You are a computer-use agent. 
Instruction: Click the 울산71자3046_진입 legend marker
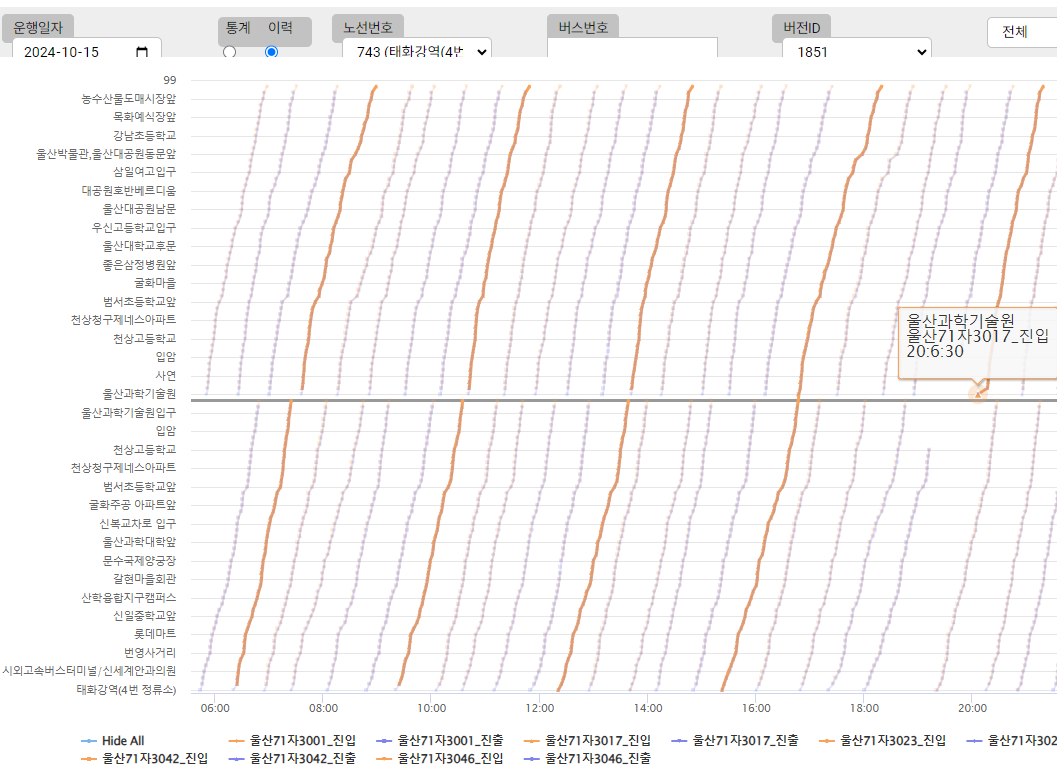[384, 759]
